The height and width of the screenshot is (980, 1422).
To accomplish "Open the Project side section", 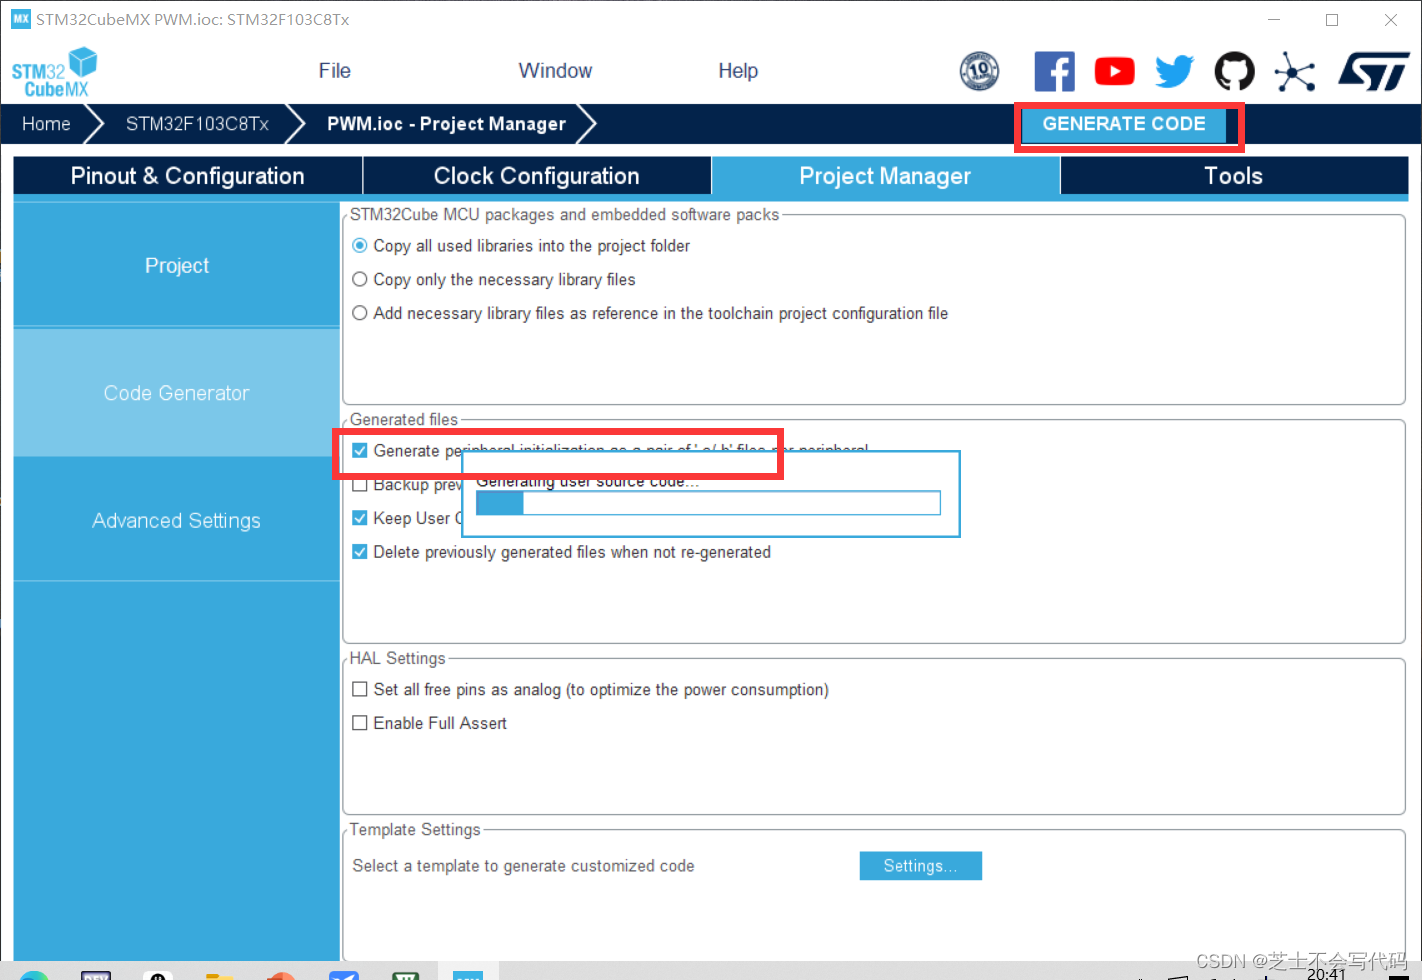I will pos(177,265).
